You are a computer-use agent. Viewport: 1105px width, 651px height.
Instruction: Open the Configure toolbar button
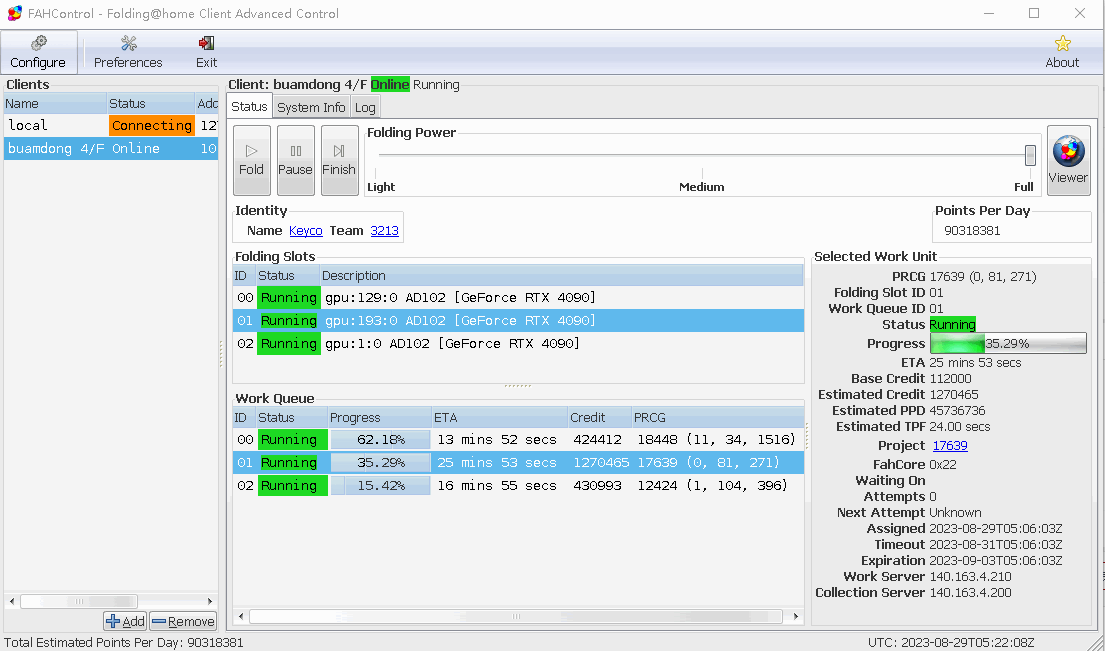(x=39, y=52)
